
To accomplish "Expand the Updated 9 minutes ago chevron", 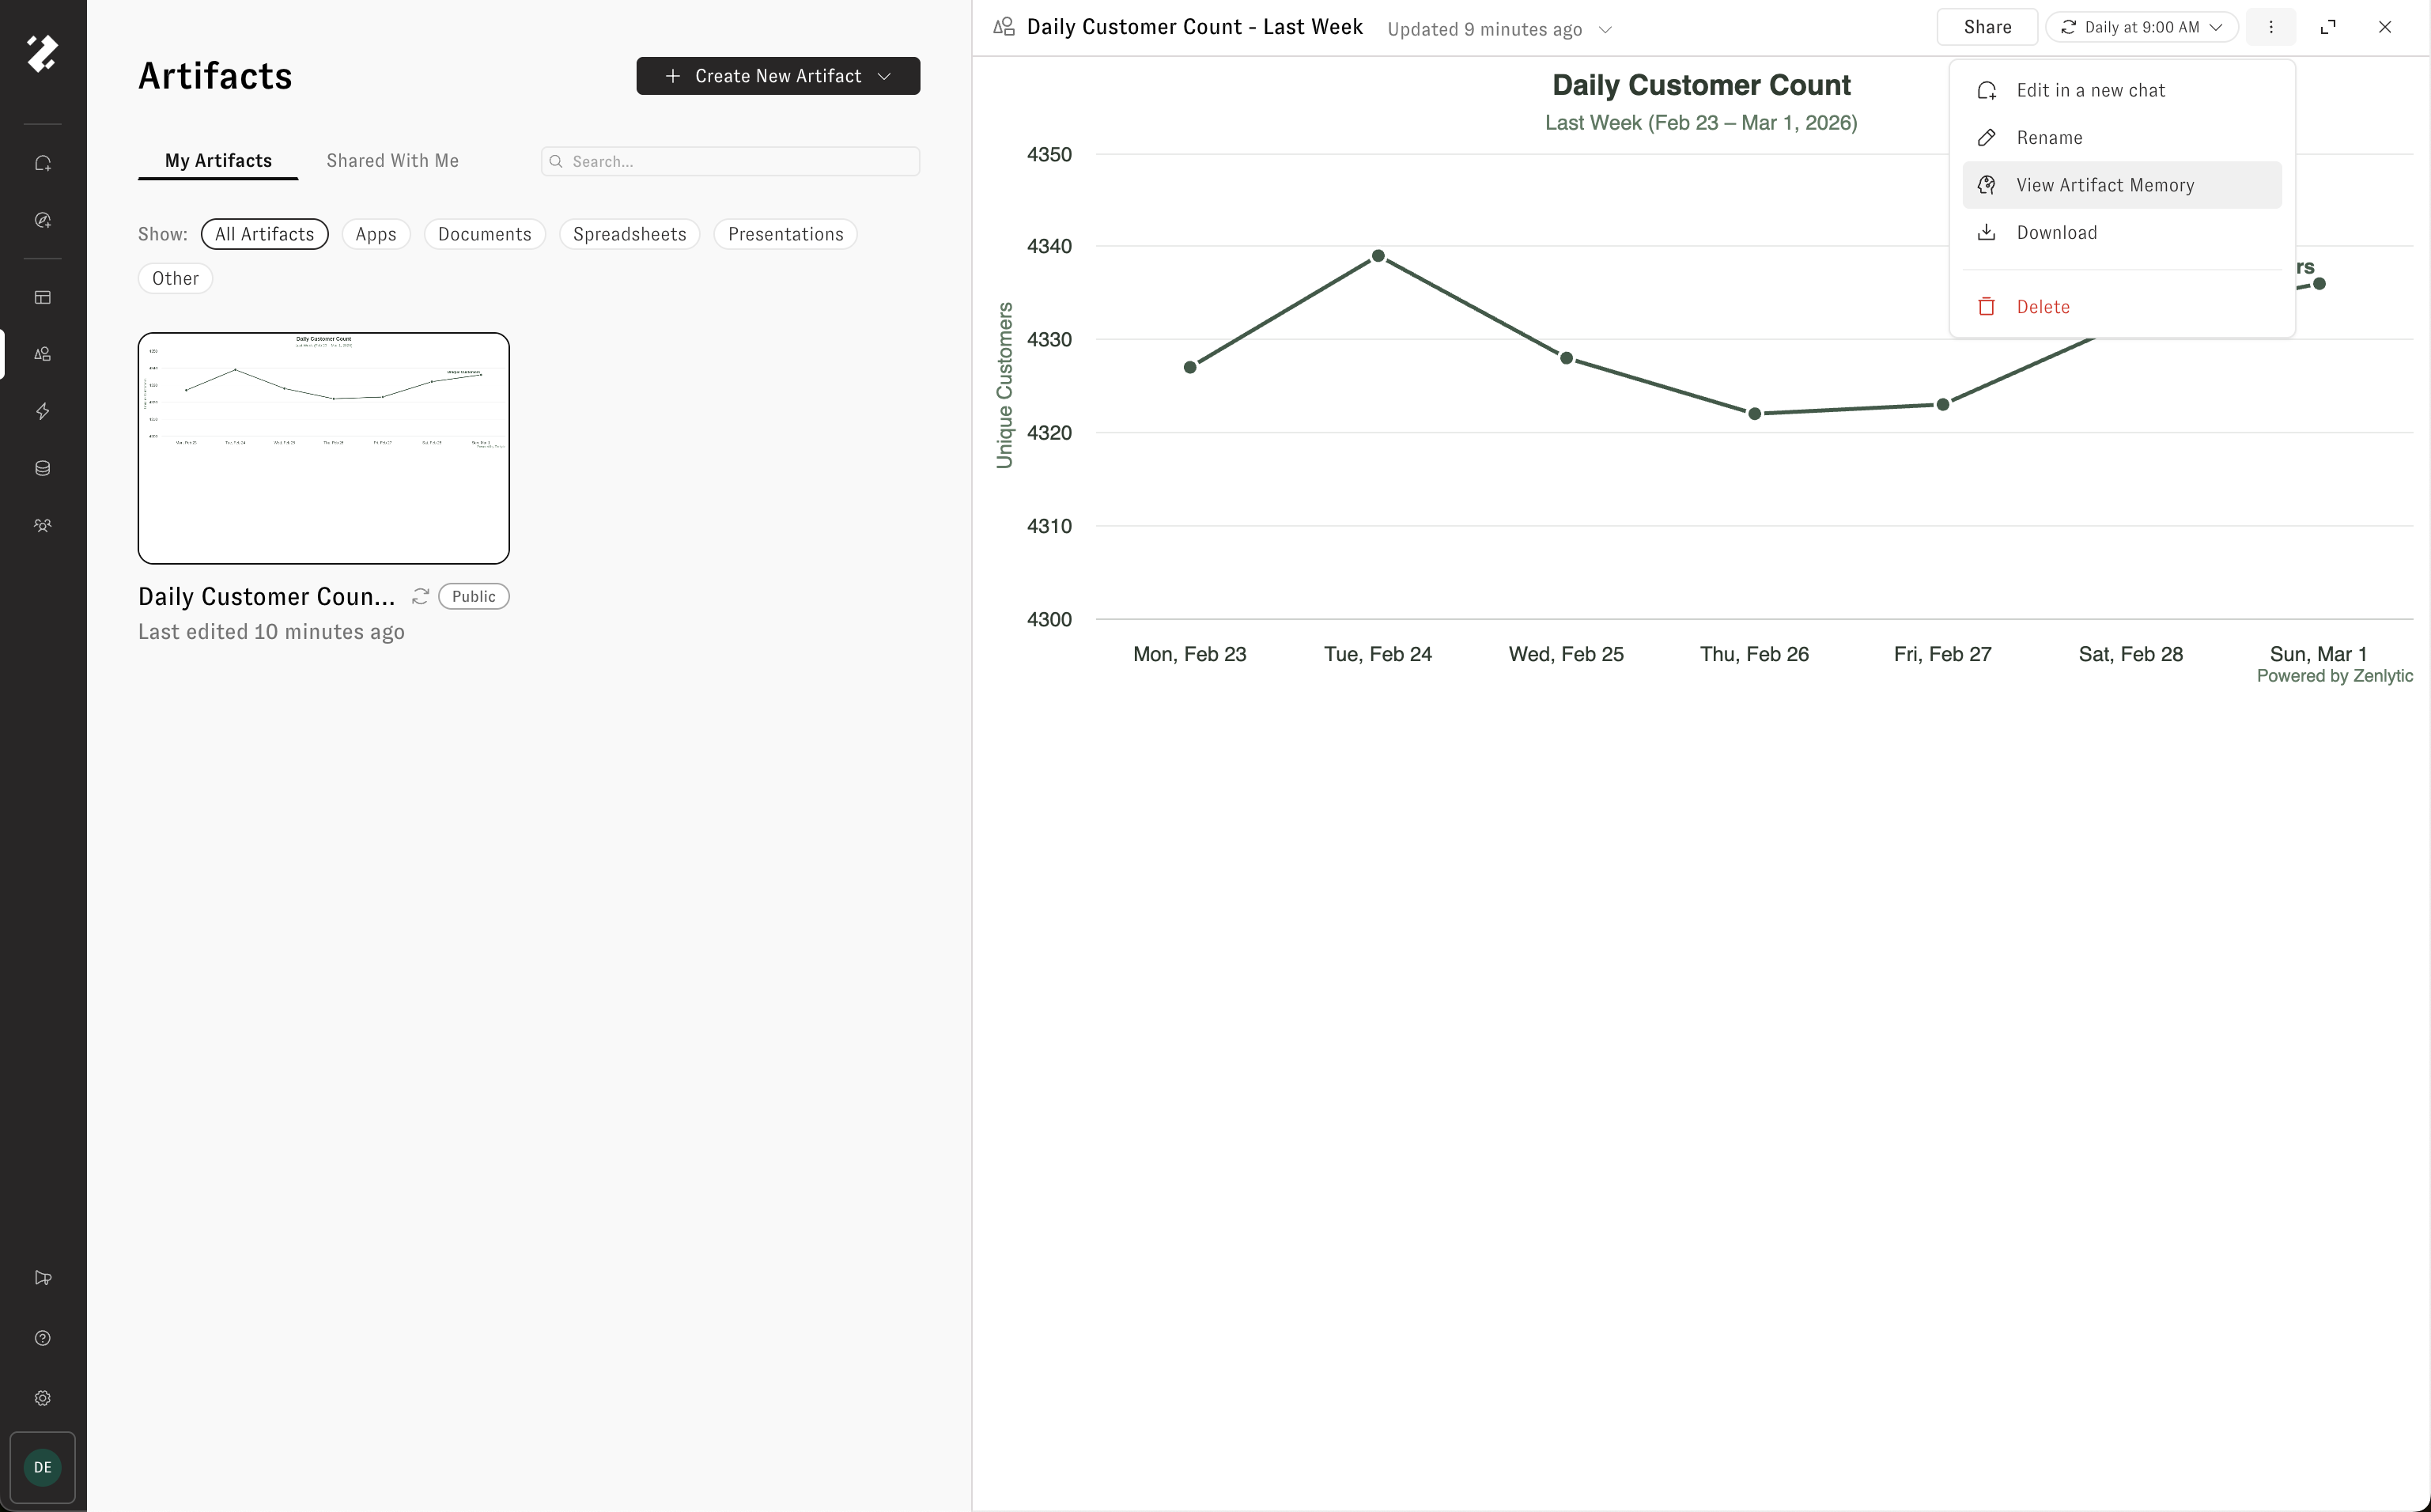I will click(x=1605, y=30).
